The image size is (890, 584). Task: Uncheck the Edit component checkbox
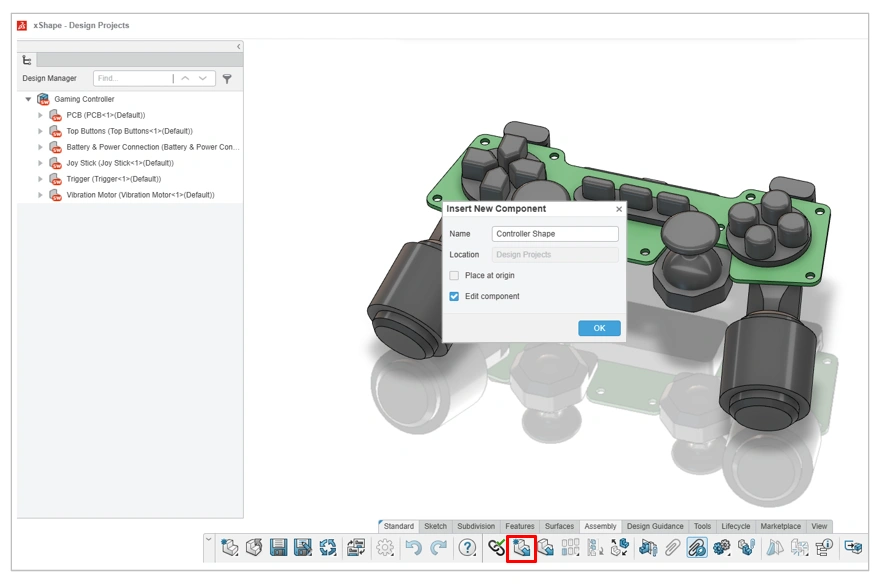(454, 296)
